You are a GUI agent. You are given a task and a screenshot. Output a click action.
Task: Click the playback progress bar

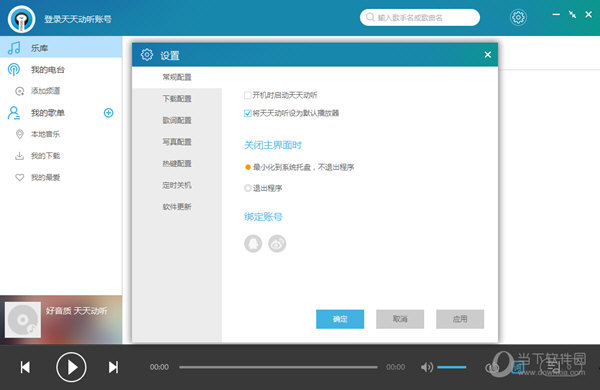point(278,367)
